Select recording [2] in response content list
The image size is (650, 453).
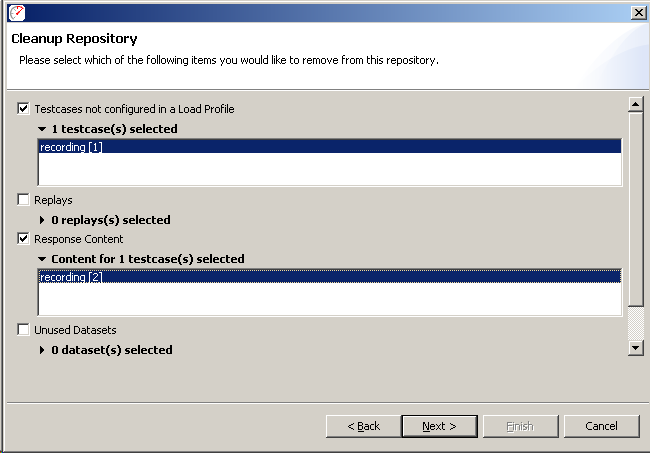pos(330,276)
